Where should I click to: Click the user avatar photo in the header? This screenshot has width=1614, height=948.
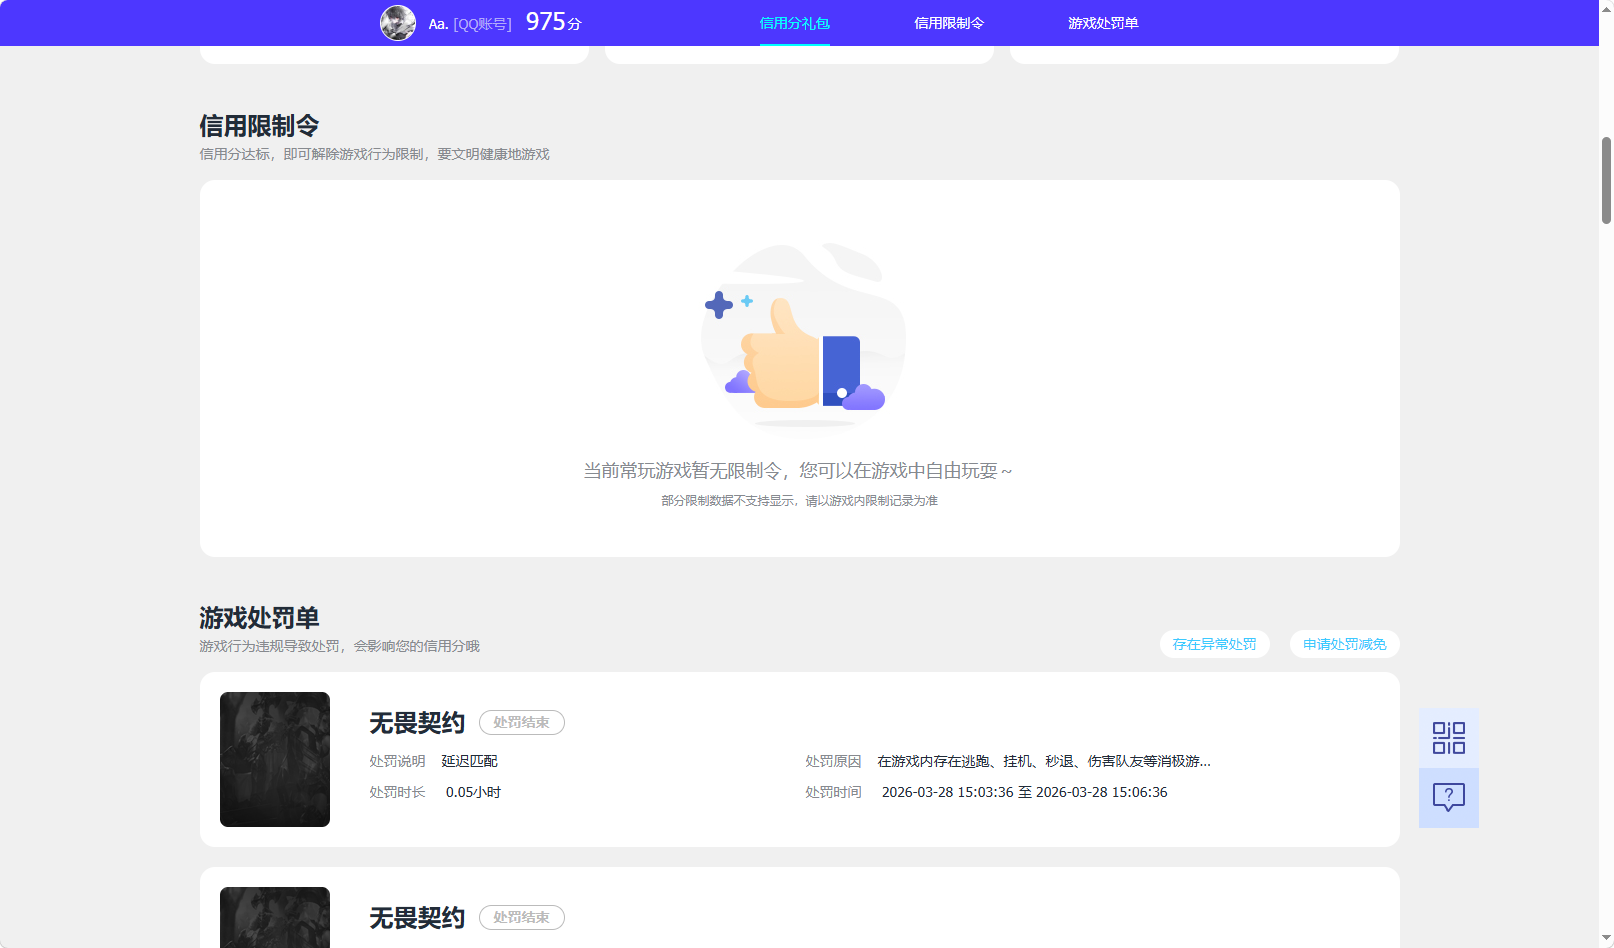tap(397, 22)
